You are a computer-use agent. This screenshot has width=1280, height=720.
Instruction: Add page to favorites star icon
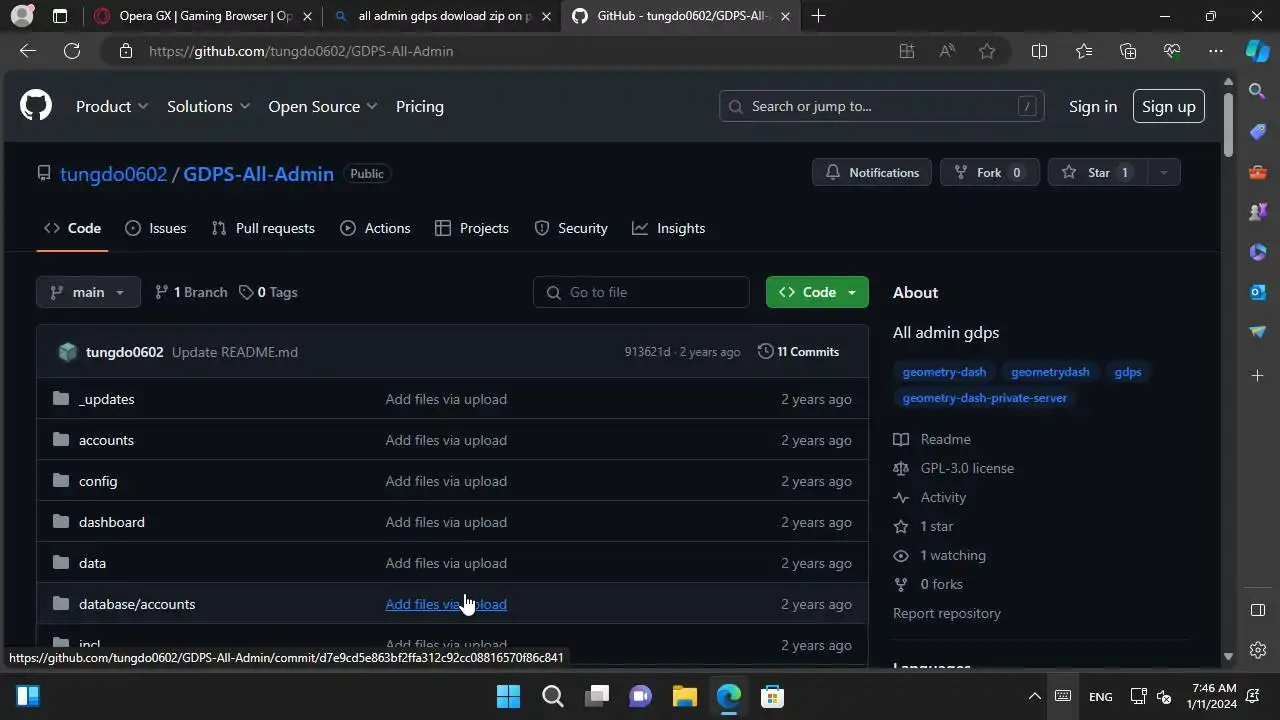tap(987, 51)
